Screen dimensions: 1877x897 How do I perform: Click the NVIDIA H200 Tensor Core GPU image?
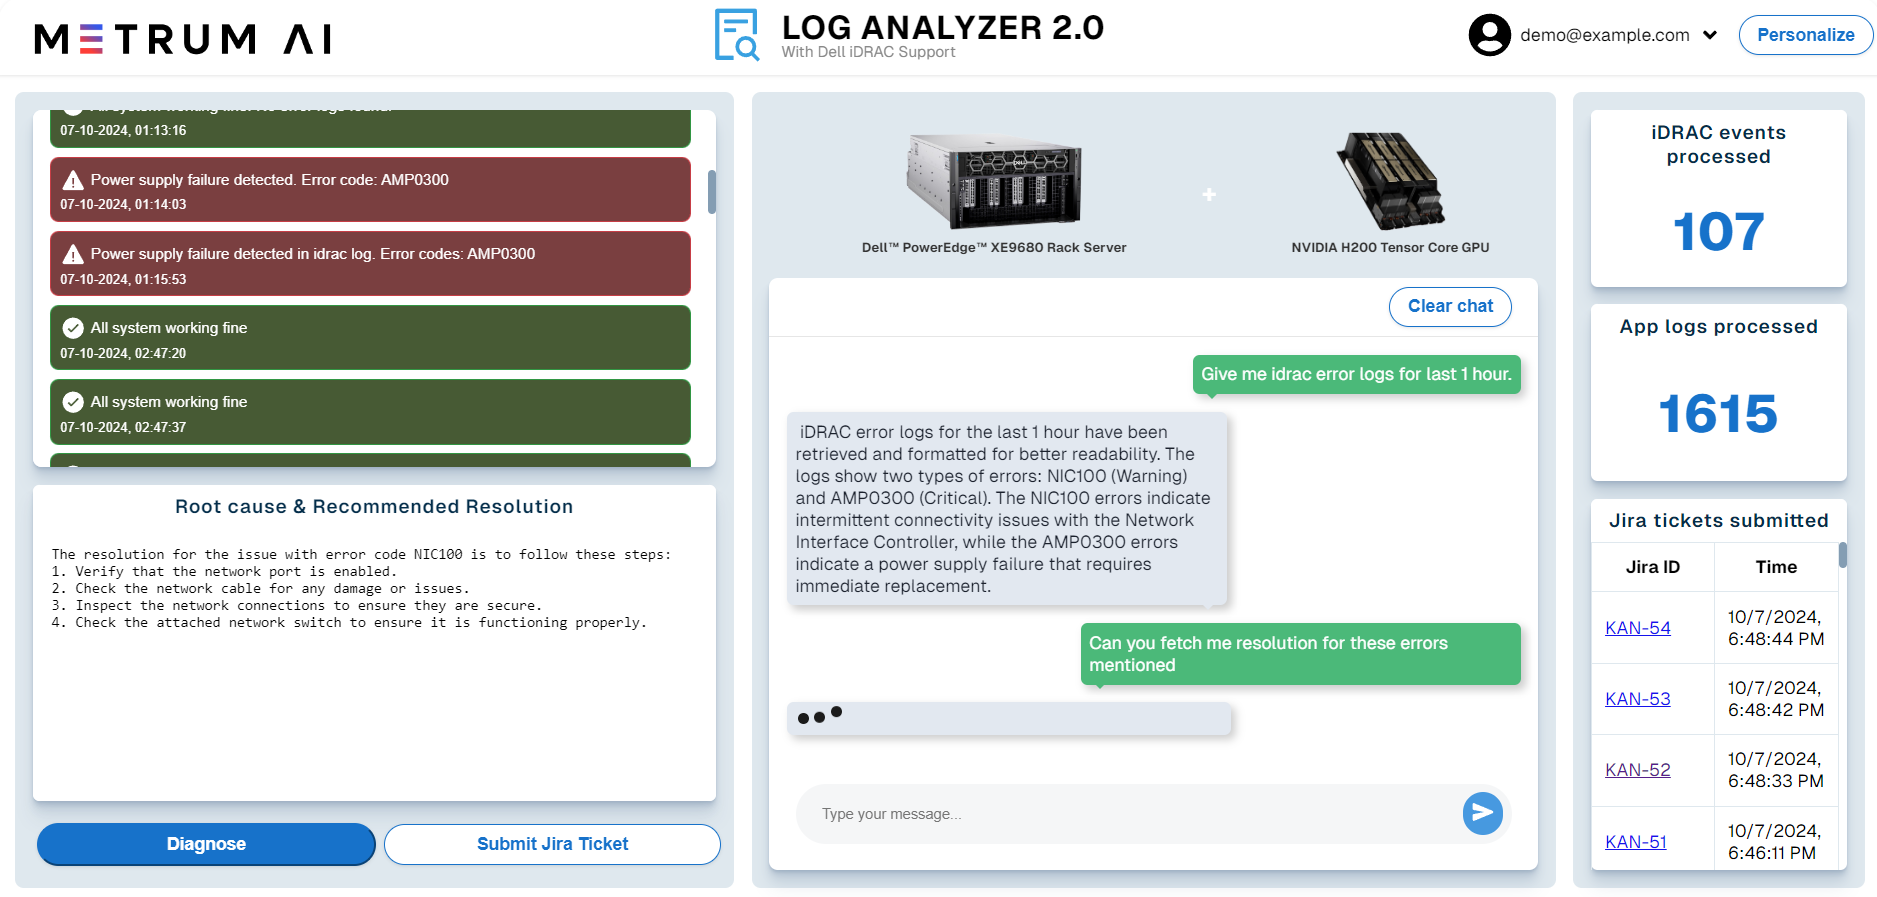[1390, 181]
